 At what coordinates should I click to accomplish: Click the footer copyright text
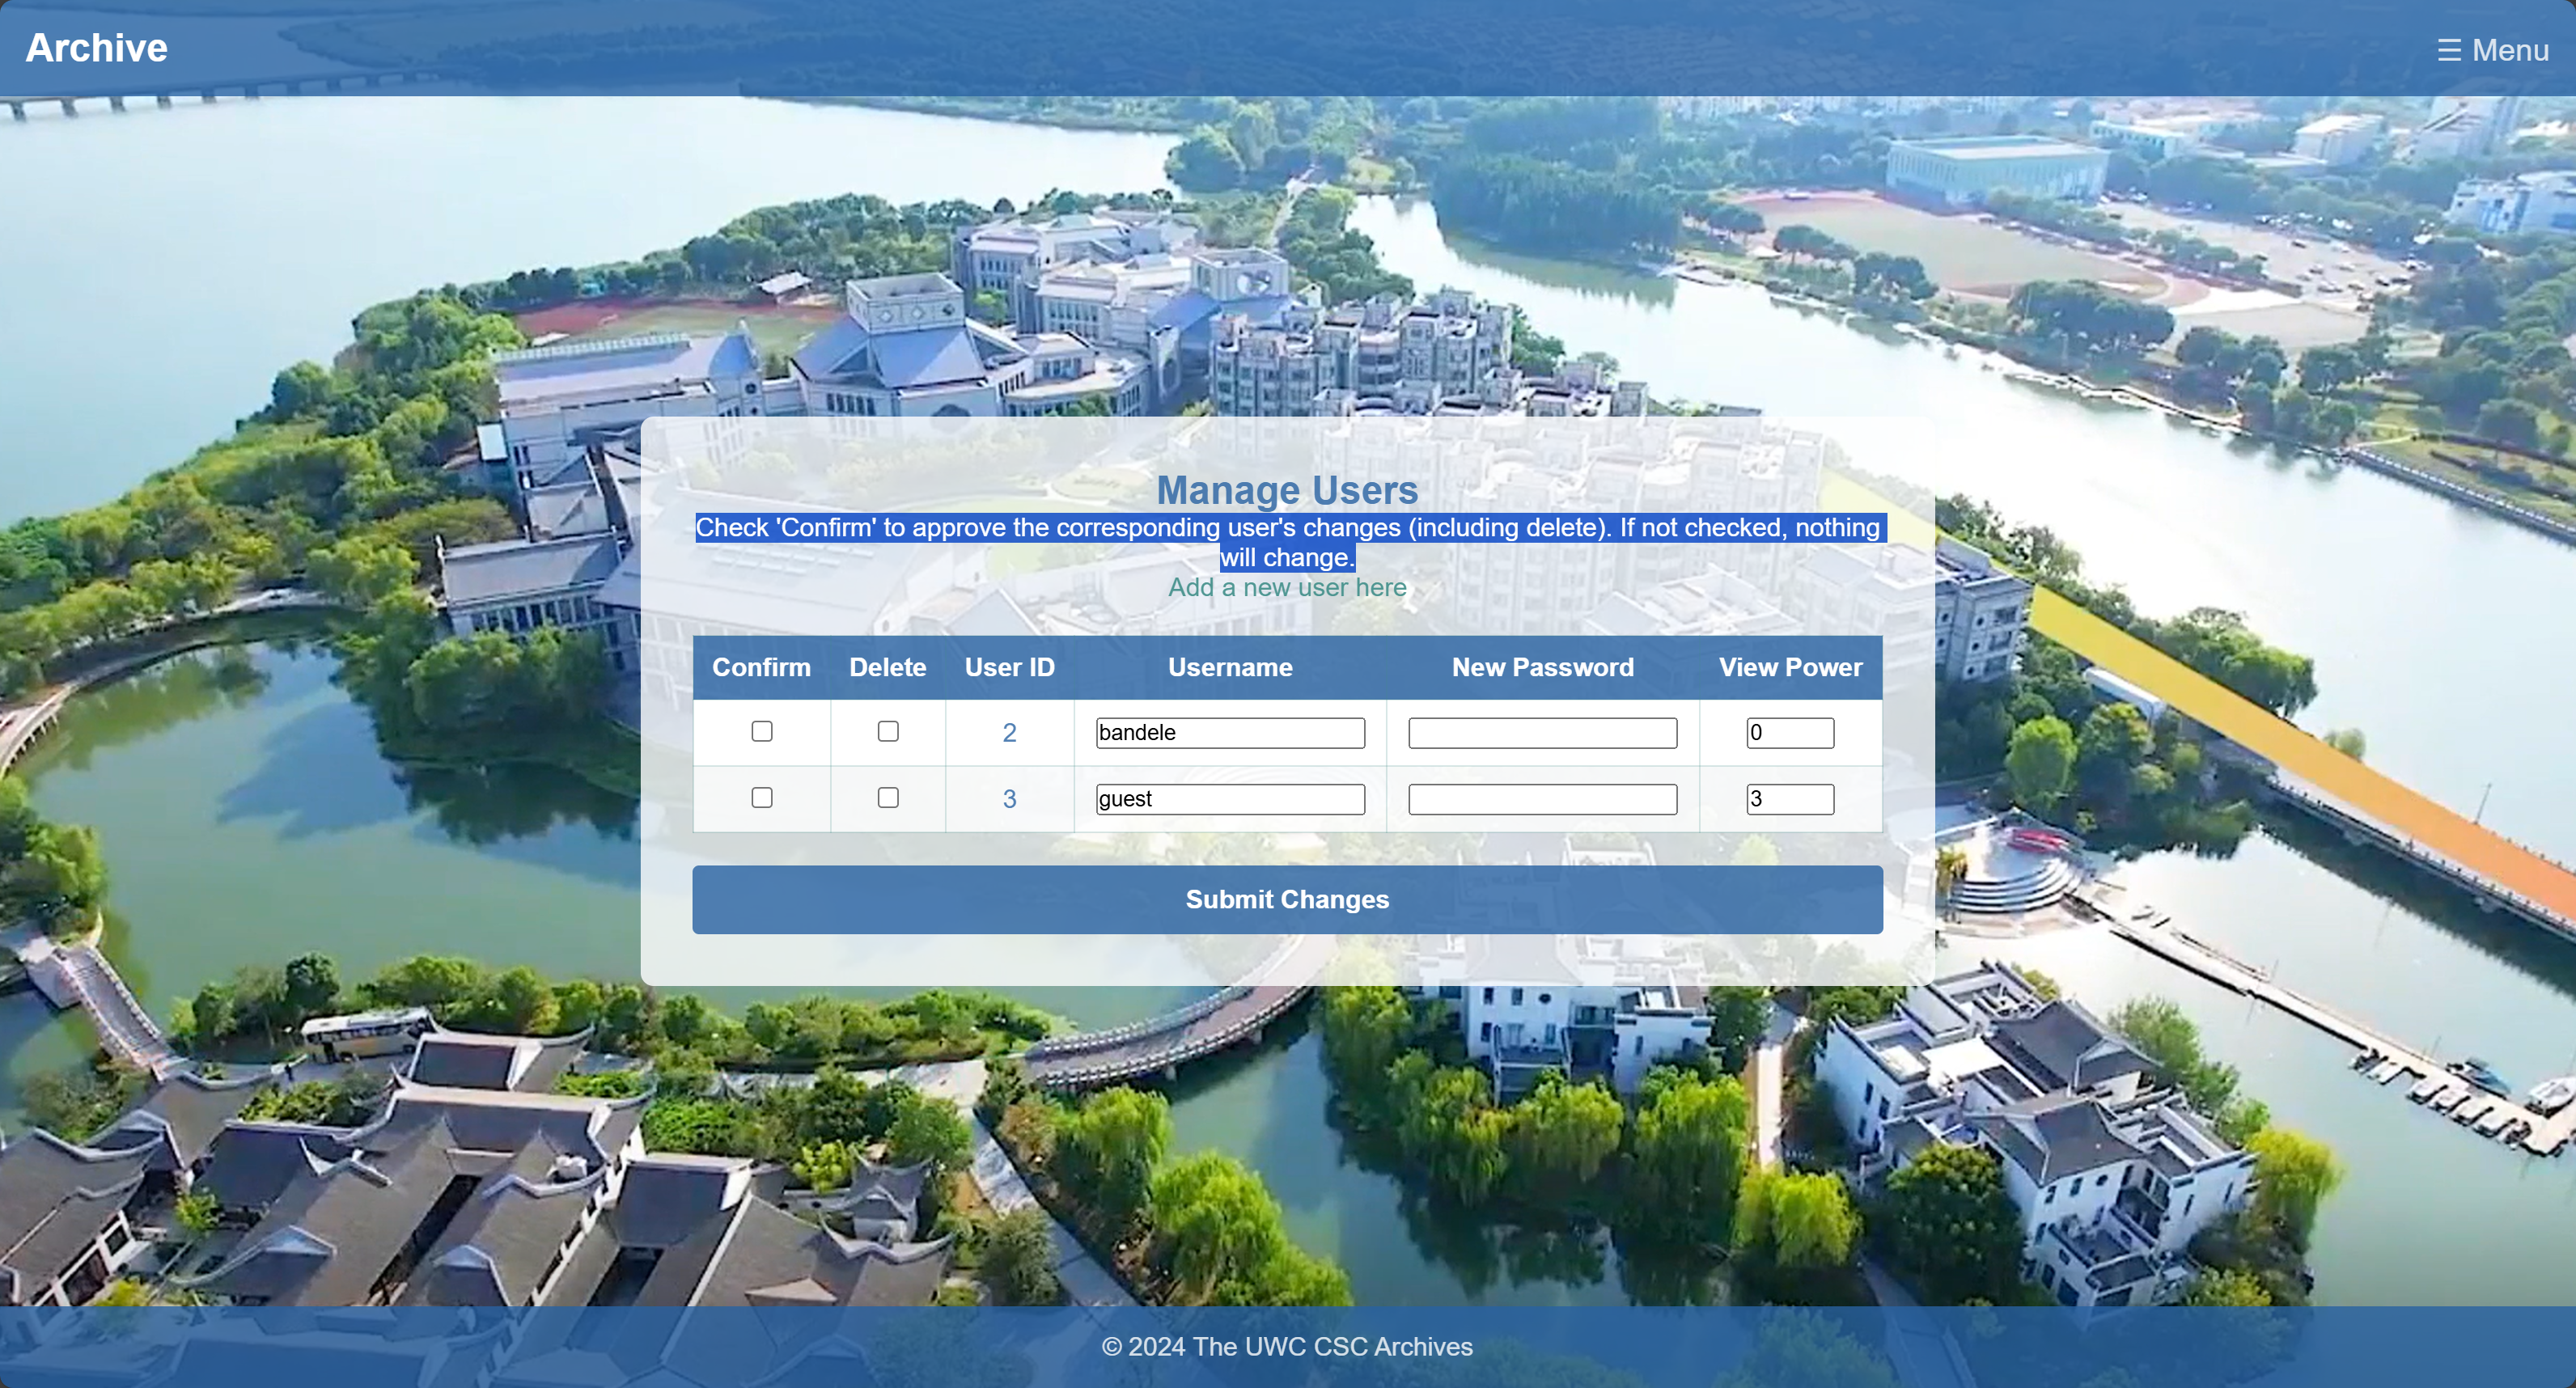(1287, 1346)
